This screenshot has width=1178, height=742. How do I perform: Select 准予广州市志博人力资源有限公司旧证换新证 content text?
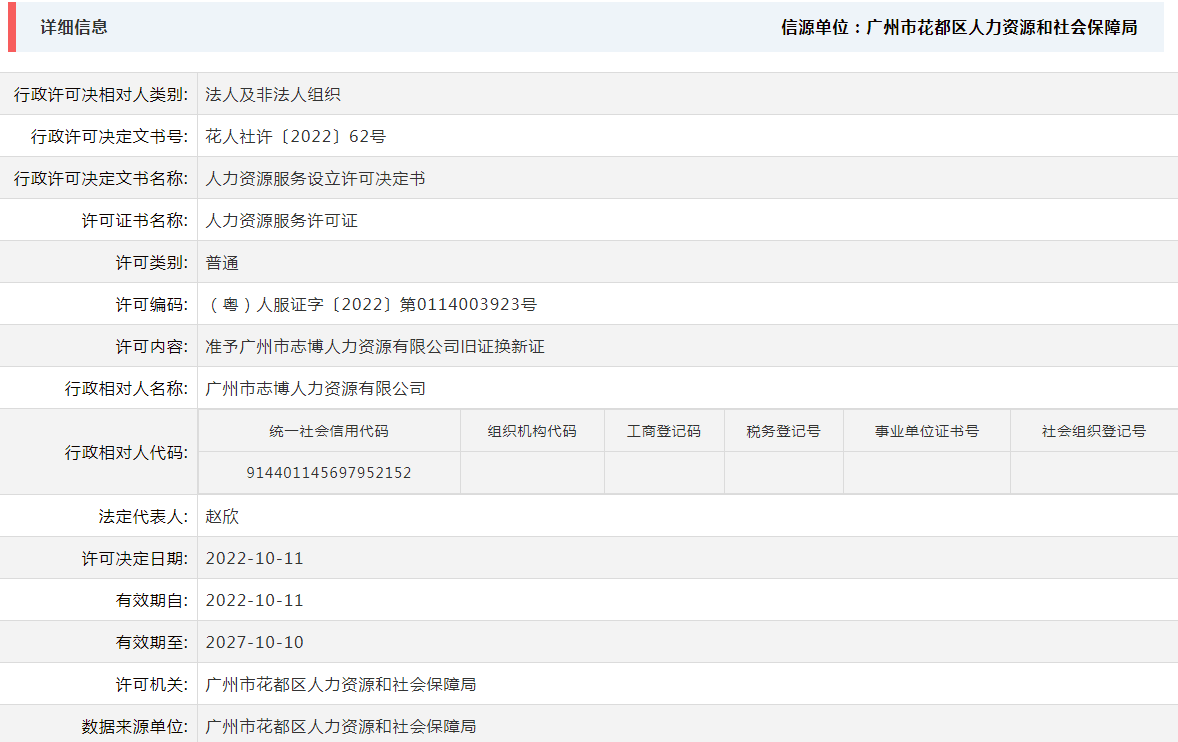(375, 347)
